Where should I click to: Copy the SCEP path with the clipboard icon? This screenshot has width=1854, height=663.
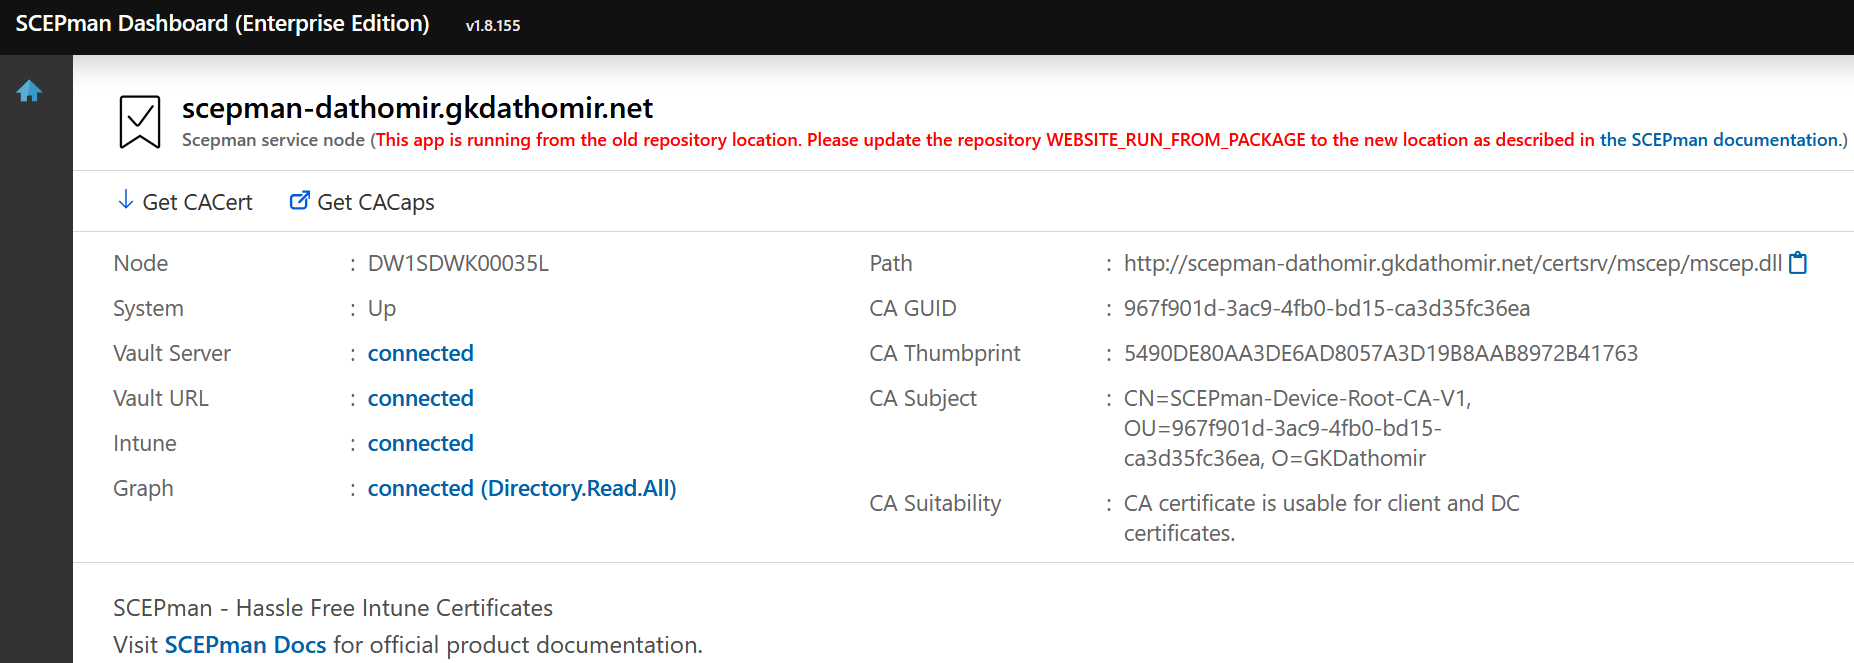pos(1798,263)
